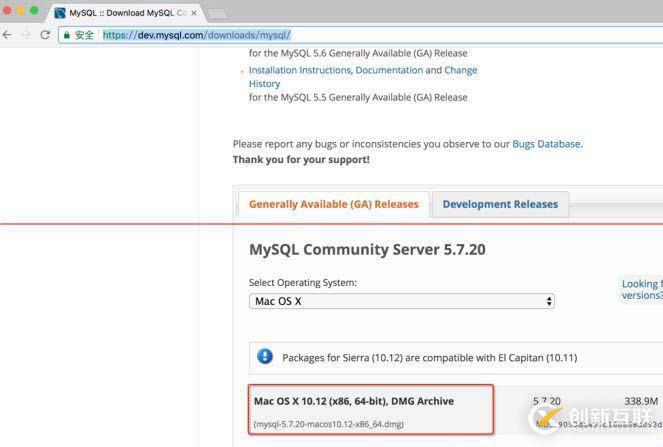The height and width of the screenshot is (447, 663).
Task: Click MySQL 5.6 Generally Available release text
Action: click(358, 53)
